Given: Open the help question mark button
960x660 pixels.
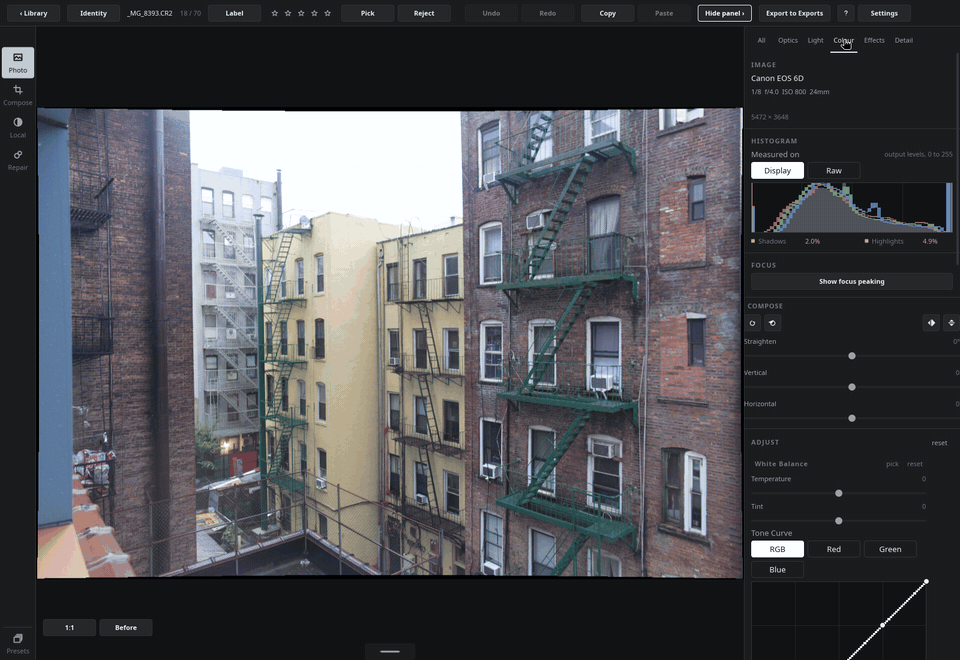Looking at the screenshot, I should tap(846, 13).
